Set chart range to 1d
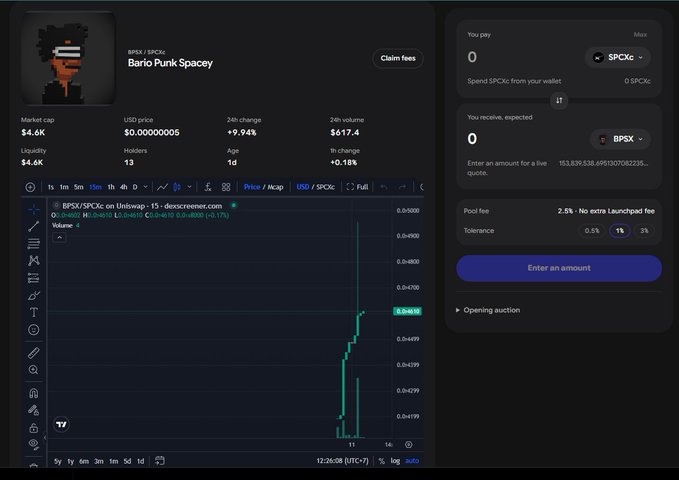Image resolution: width=679 pixels, height=480 pixels. pos(141,461)
